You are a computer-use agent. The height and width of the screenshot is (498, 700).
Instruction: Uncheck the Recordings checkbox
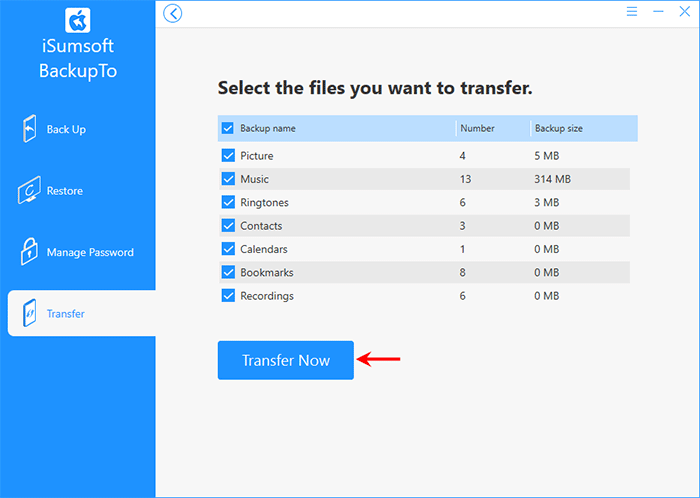tap(228, 295)
